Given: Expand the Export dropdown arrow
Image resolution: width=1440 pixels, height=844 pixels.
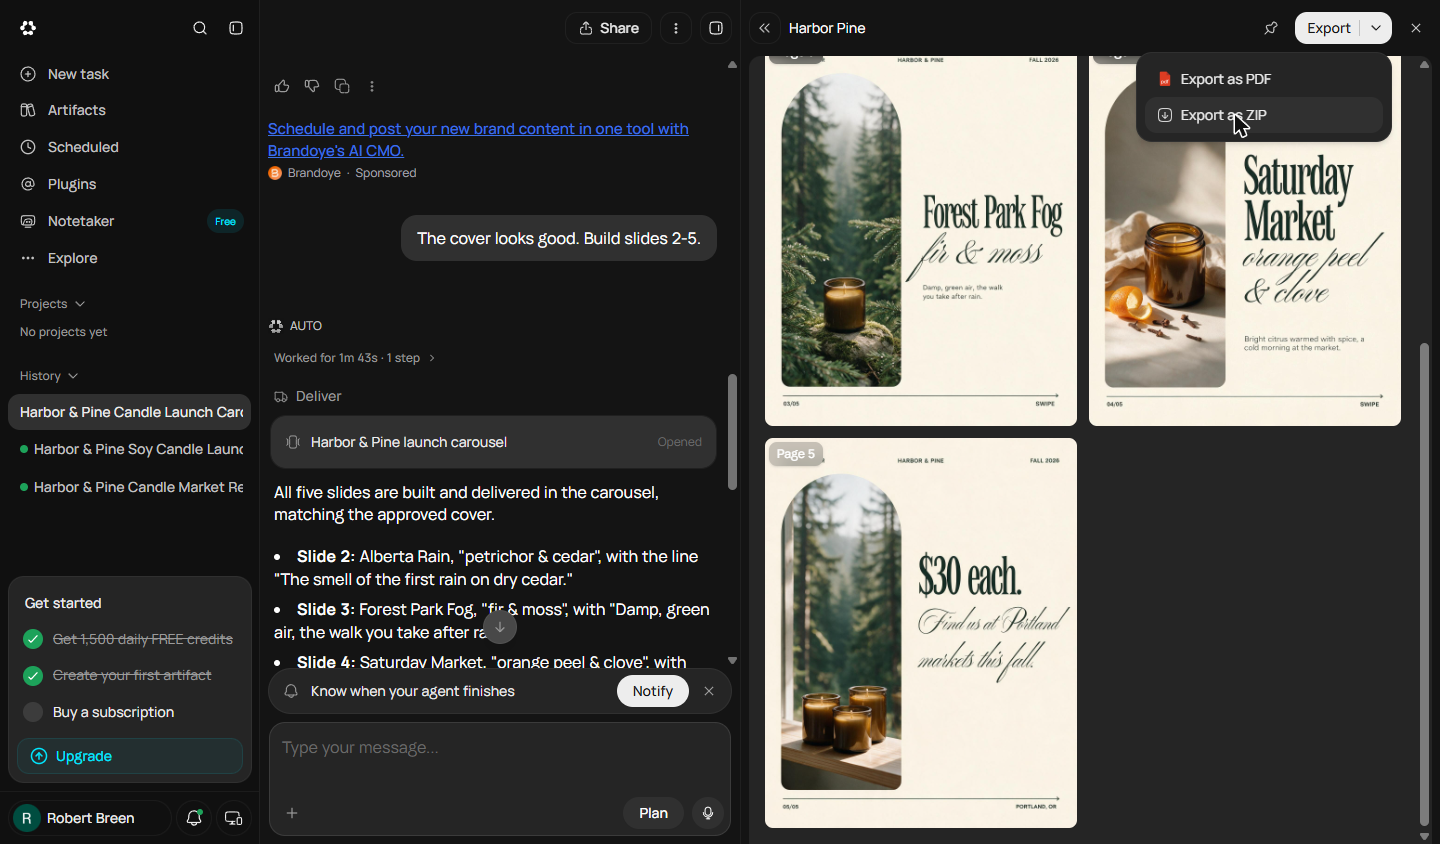Looking at the screenshot, I should click(x=1376, y=28).
